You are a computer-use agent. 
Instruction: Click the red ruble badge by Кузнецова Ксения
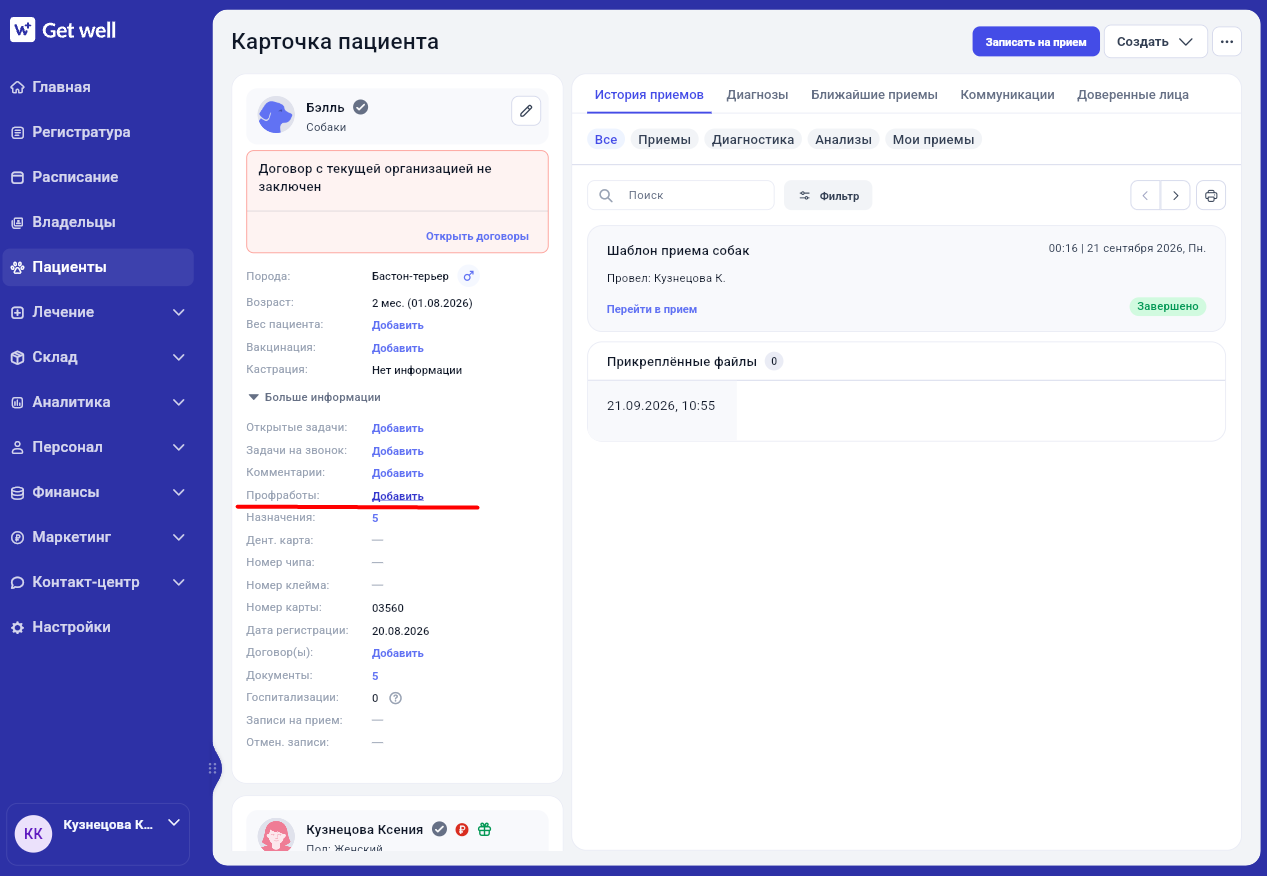pyautogui.click(x=462, y=829)
